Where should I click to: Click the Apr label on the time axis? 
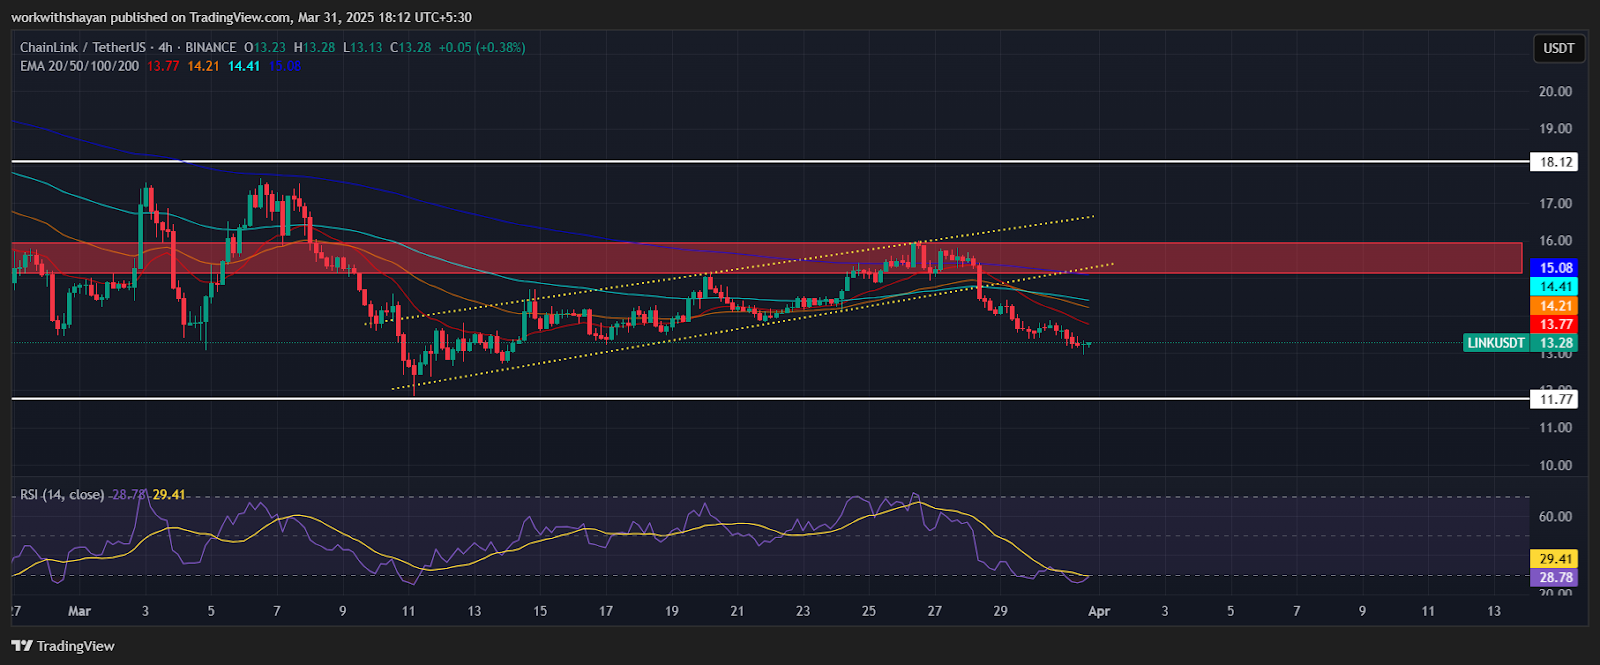pyautogui.click(x=1098, y=611)
